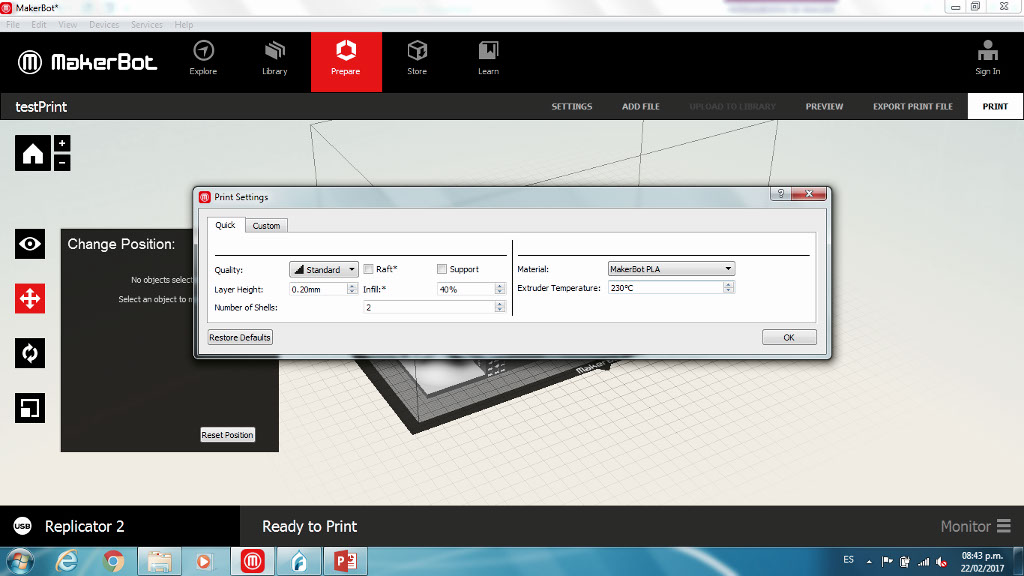Open the MakerBot Store
The image size is (1024, 576).
pos(417,59)
